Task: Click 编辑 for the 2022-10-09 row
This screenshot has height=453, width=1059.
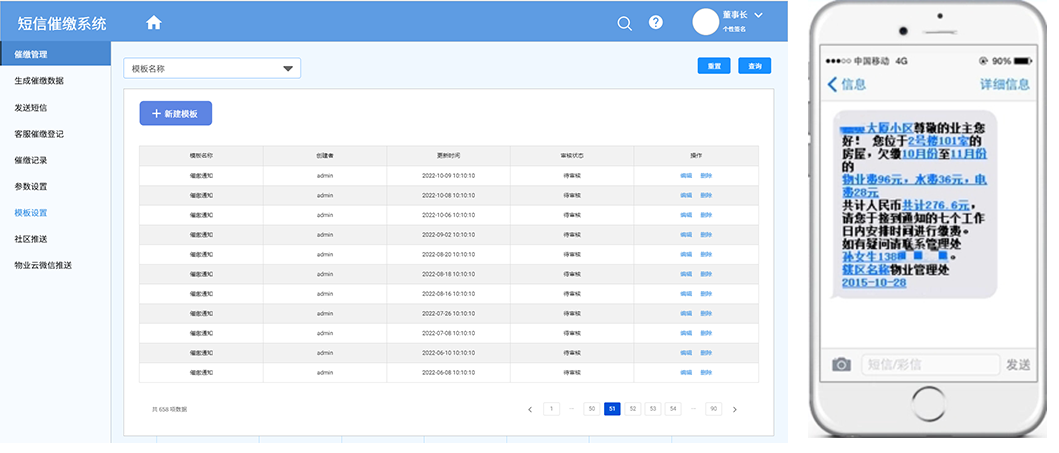Action: (686, 176)
